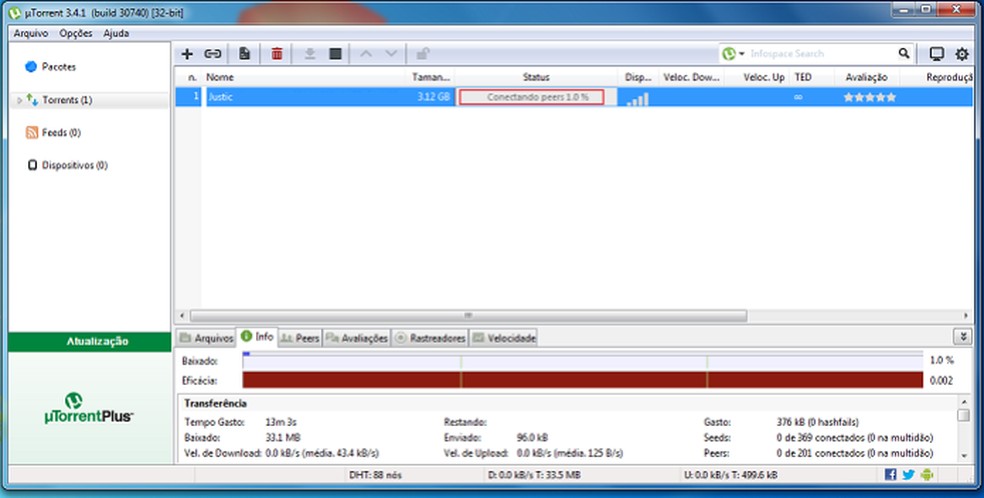Select Torrents (1) in sidebar
Image resolution: width=984 pixels, height=498 pixels.
[67, 100]
